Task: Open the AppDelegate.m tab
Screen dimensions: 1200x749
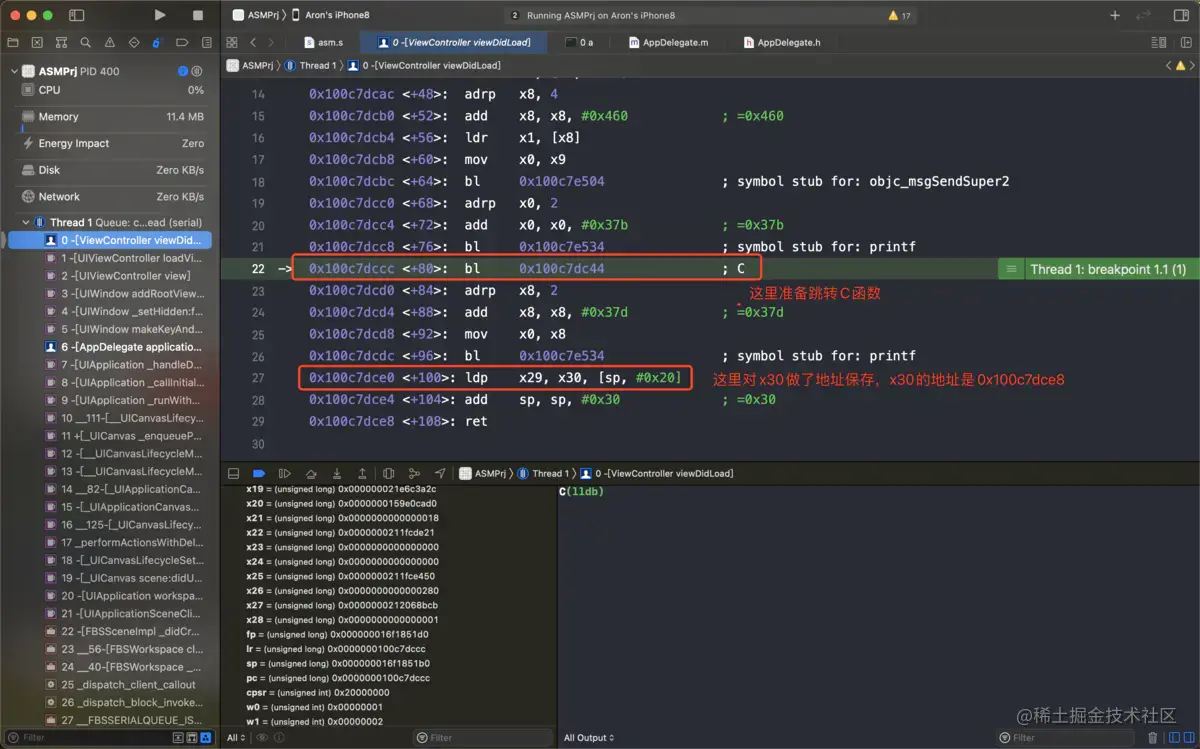Action: tap(669, 43)
